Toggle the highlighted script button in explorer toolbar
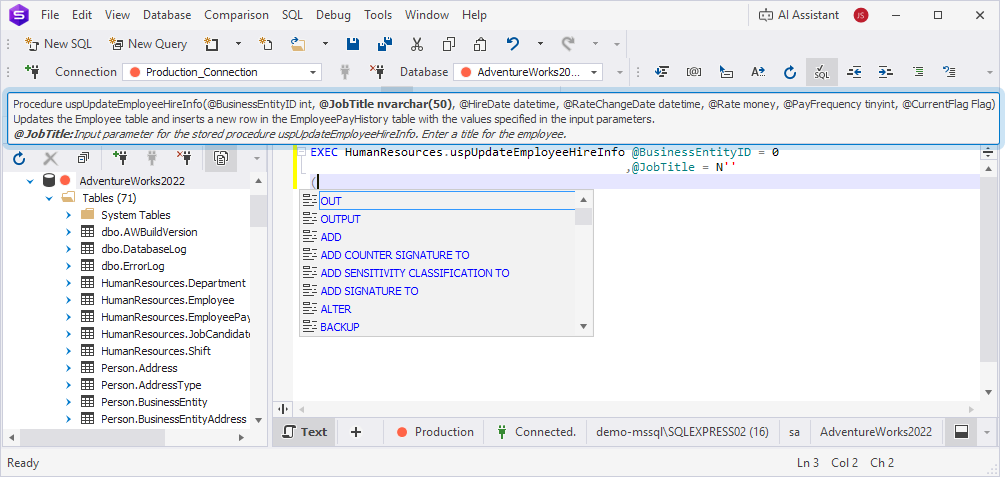The height and width of the screenshot is (477, 1005). (220, 158)
